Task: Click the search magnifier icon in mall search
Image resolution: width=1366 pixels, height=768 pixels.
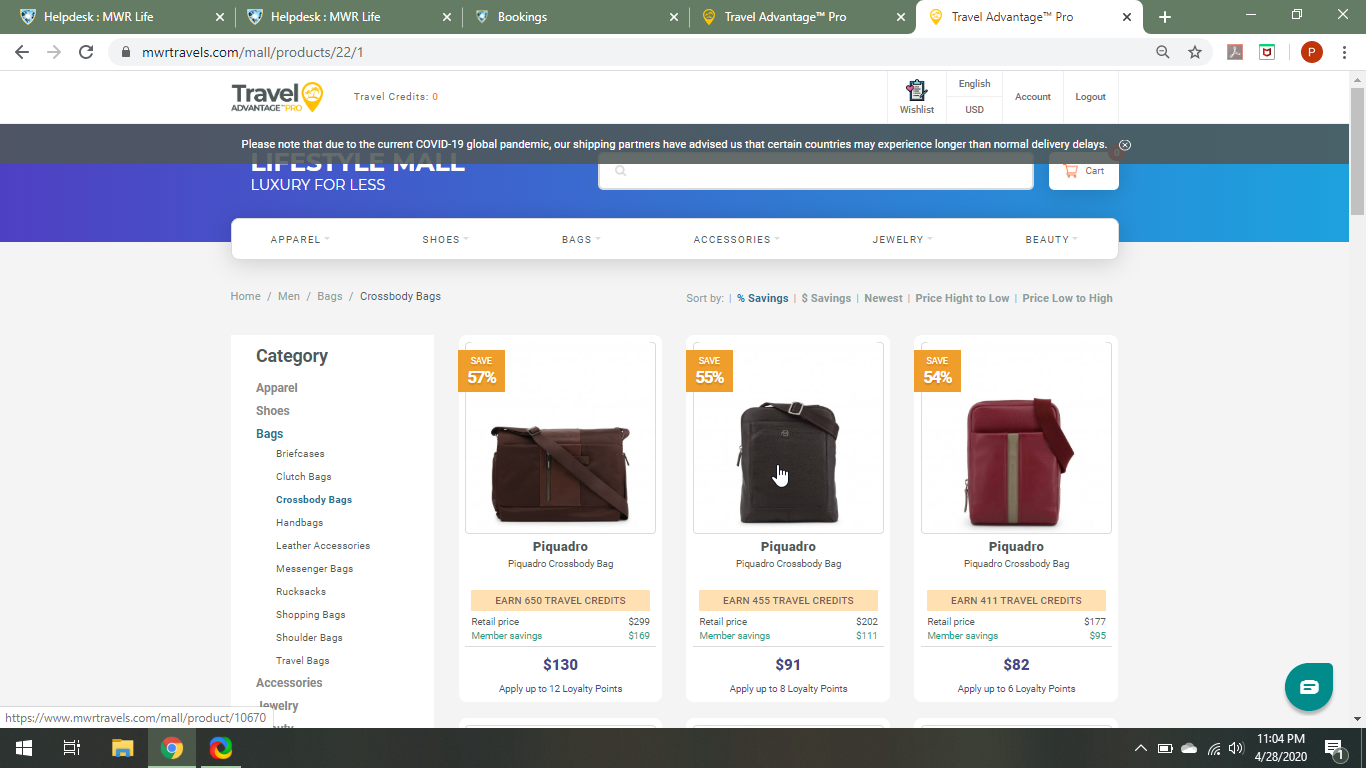Action: (620, 171)
